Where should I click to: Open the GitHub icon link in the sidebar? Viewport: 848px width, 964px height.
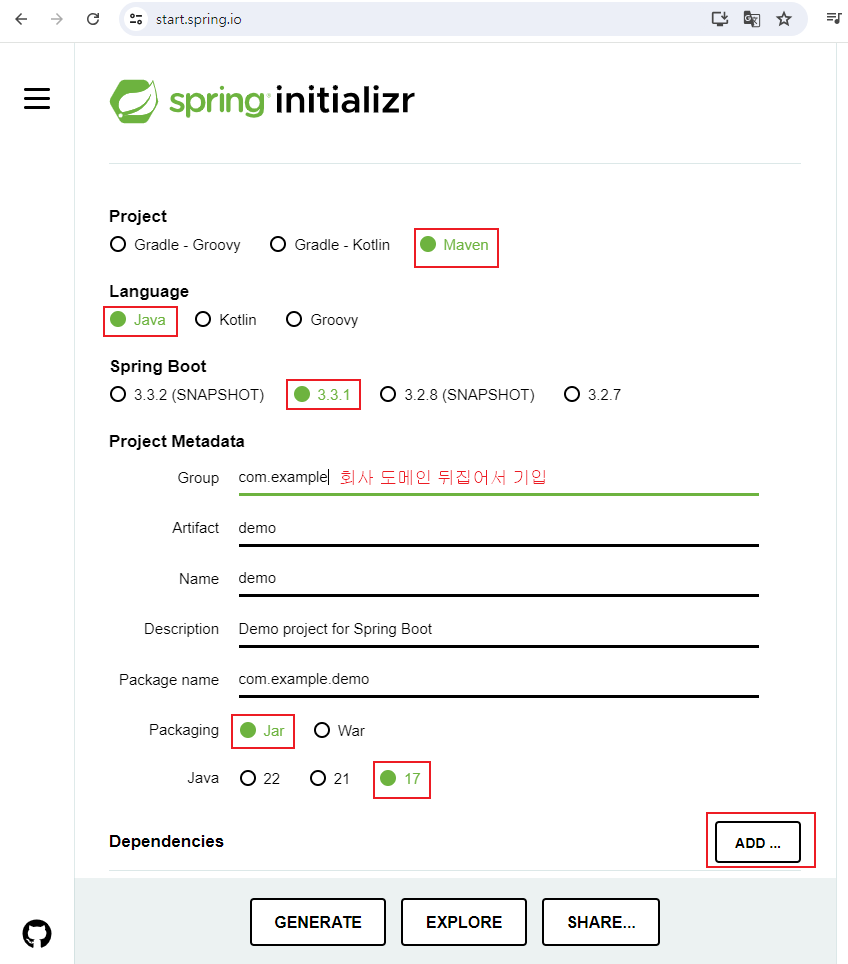point(37,934)
